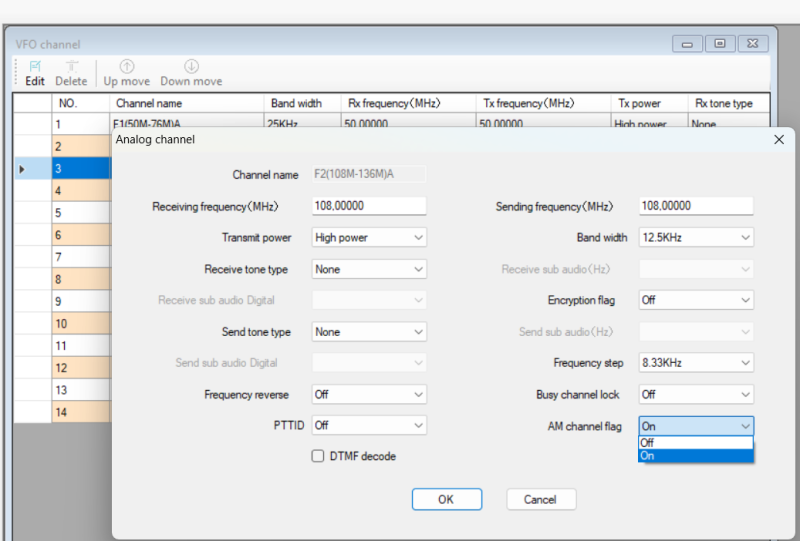
Task: Click the Sending frequency input field
Action: coord(696,206)
